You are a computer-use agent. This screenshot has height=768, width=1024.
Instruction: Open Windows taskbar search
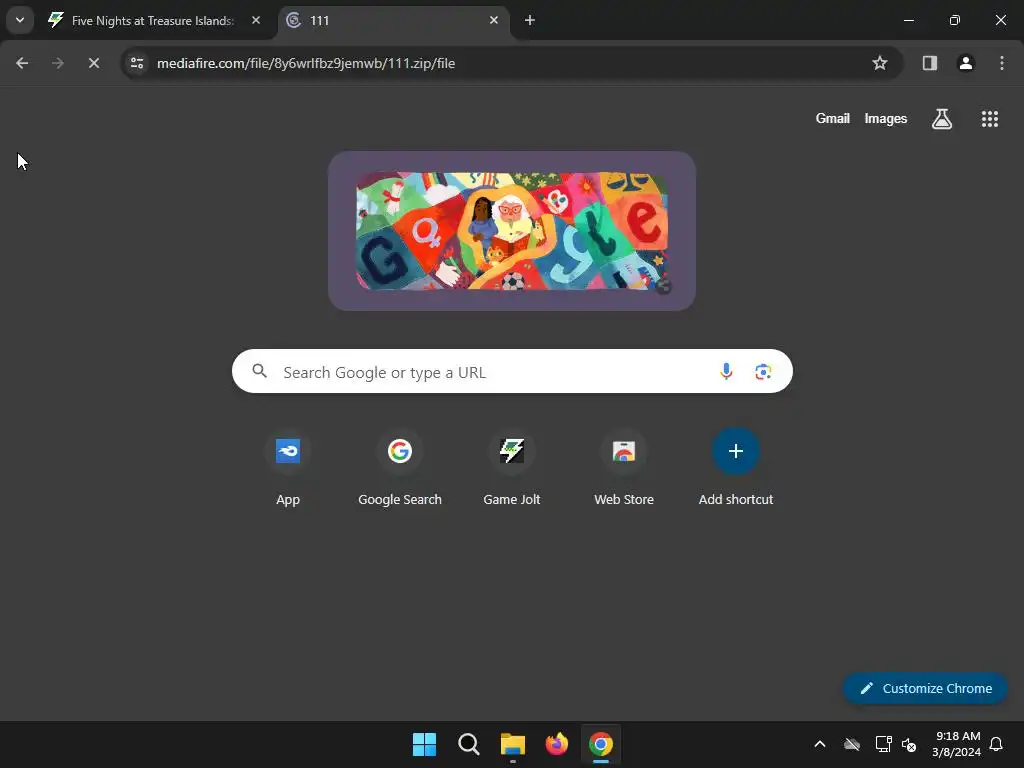tap(468, 744)
